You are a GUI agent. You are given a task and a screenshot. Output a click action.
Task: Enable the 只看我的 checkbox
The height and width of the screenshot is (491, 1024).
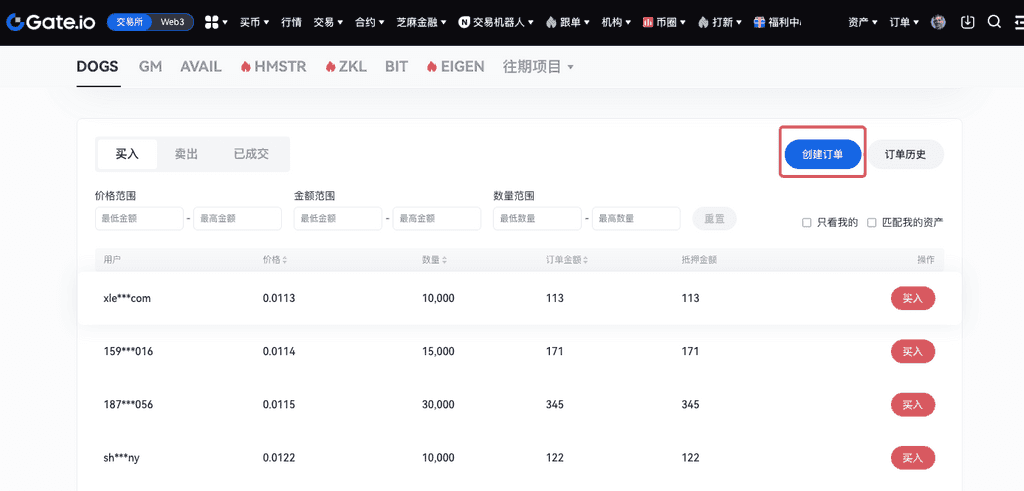807,223
